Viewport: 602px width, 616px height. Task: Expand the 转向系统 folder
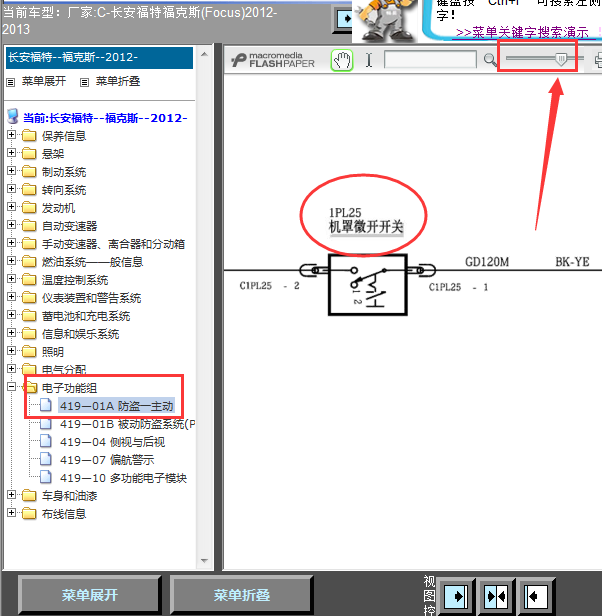[x=11, y=189]
